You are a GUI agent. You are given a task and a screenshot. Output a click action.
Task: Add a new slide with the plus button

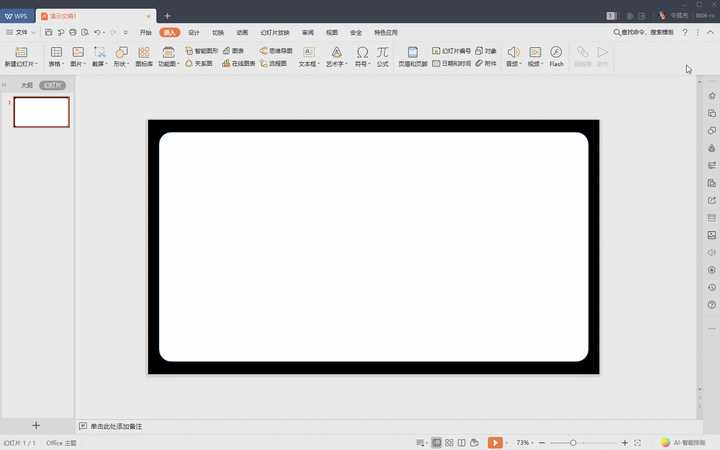(36, 426)
